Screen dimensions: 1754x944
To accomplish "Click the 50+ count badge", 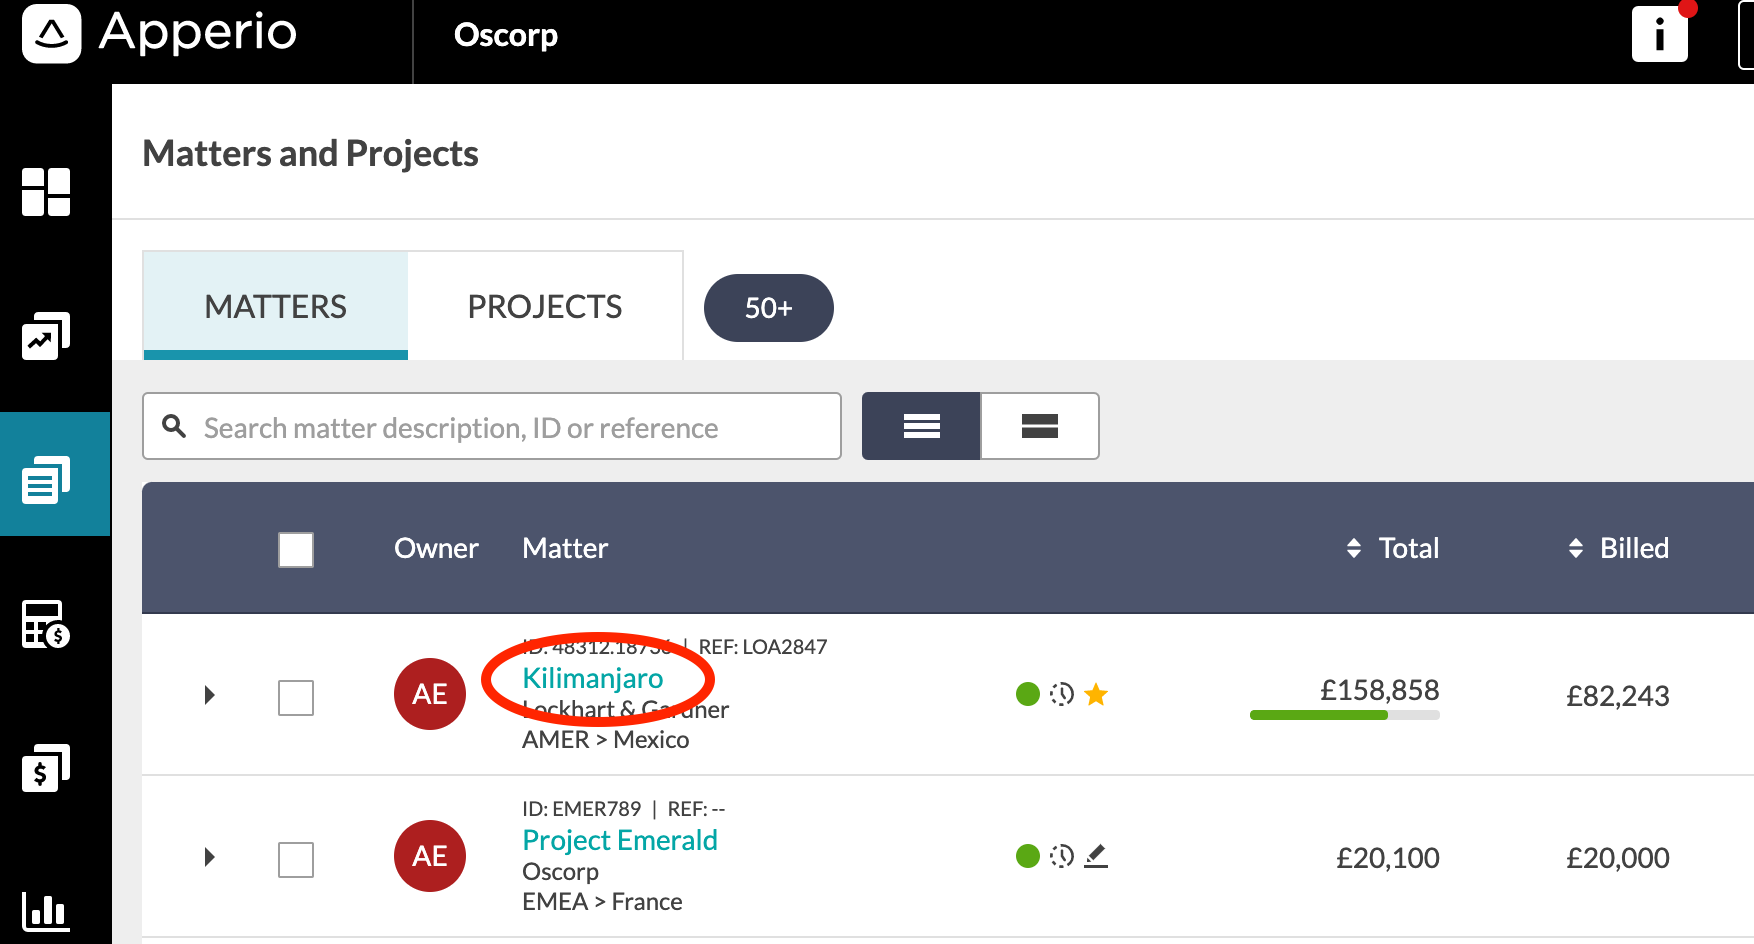I will click(x=769, y=308).
